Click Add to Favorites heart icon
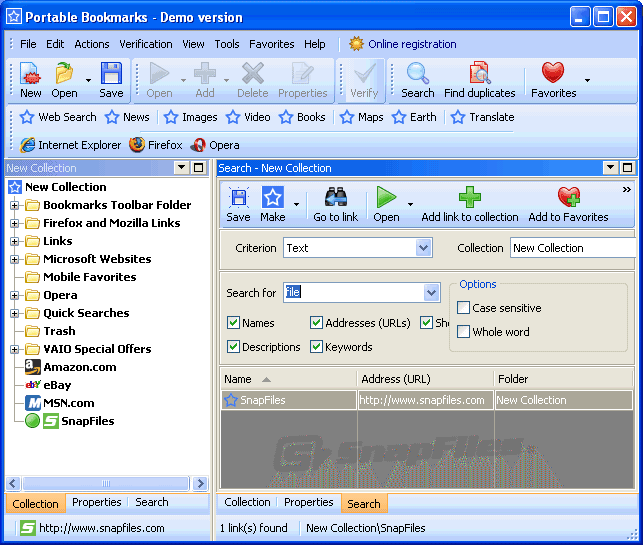The width and height of the screenshot is (643, 545). 568,197
